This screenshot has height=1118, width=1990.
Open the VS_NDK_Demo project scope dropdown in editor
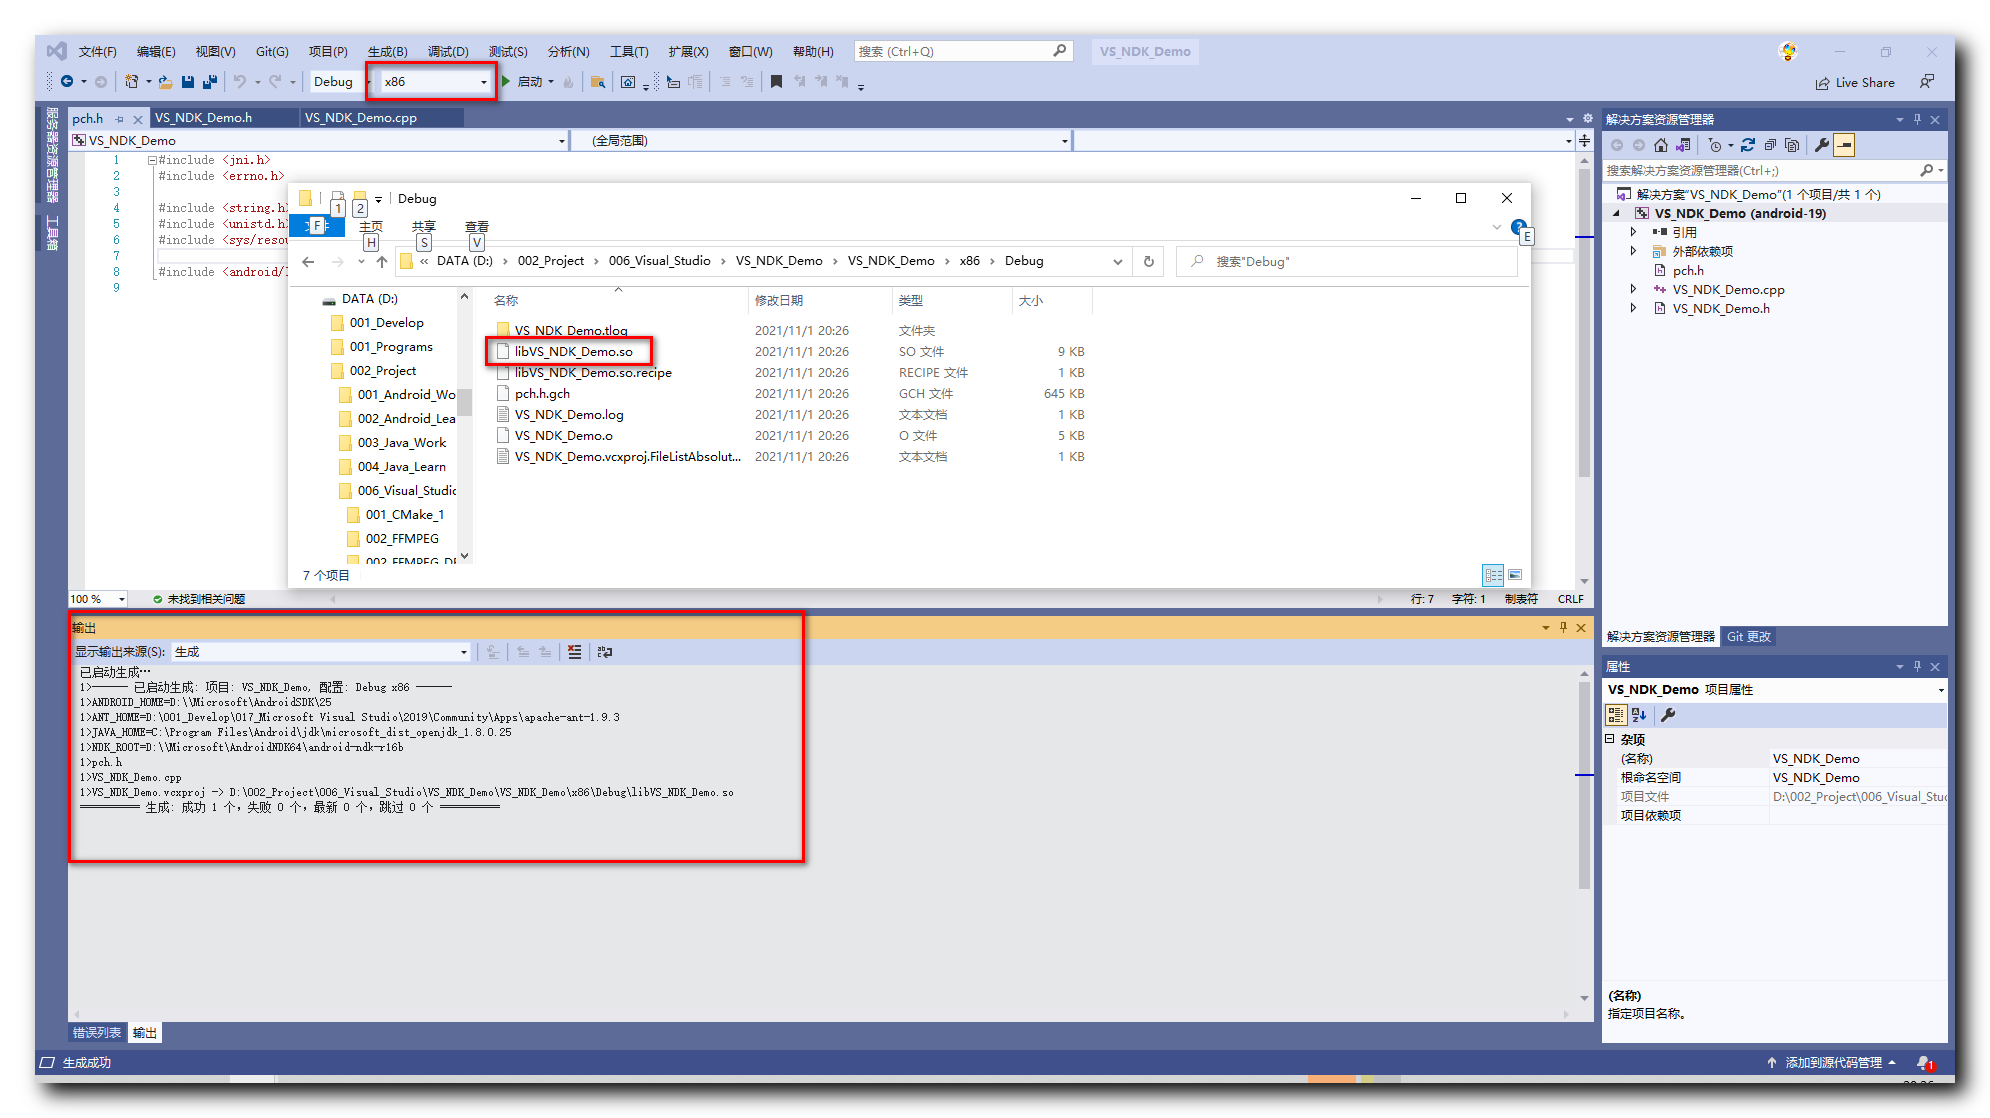pyautogui.click(x=319, y=141)
